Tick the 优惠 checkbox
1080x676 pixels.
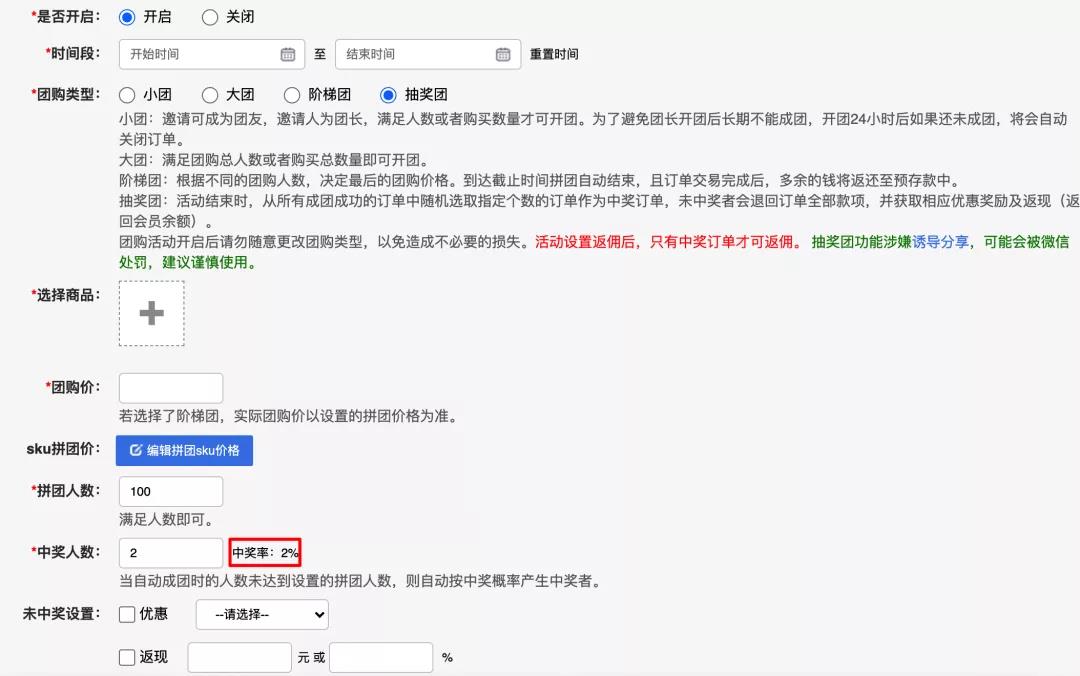tap(127, 614)
